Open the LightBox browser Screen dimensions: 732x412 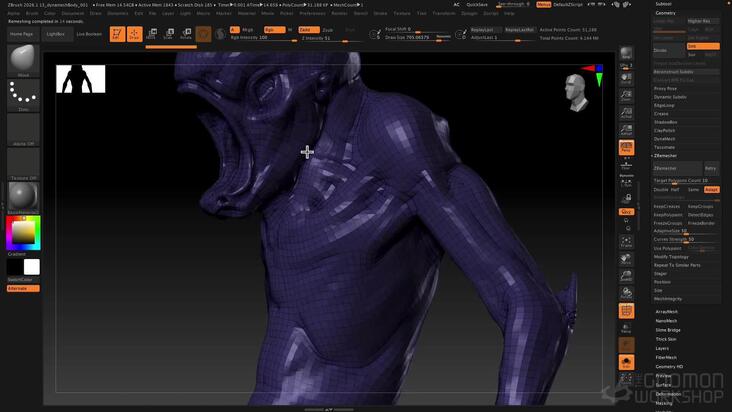tap(56, 34)
